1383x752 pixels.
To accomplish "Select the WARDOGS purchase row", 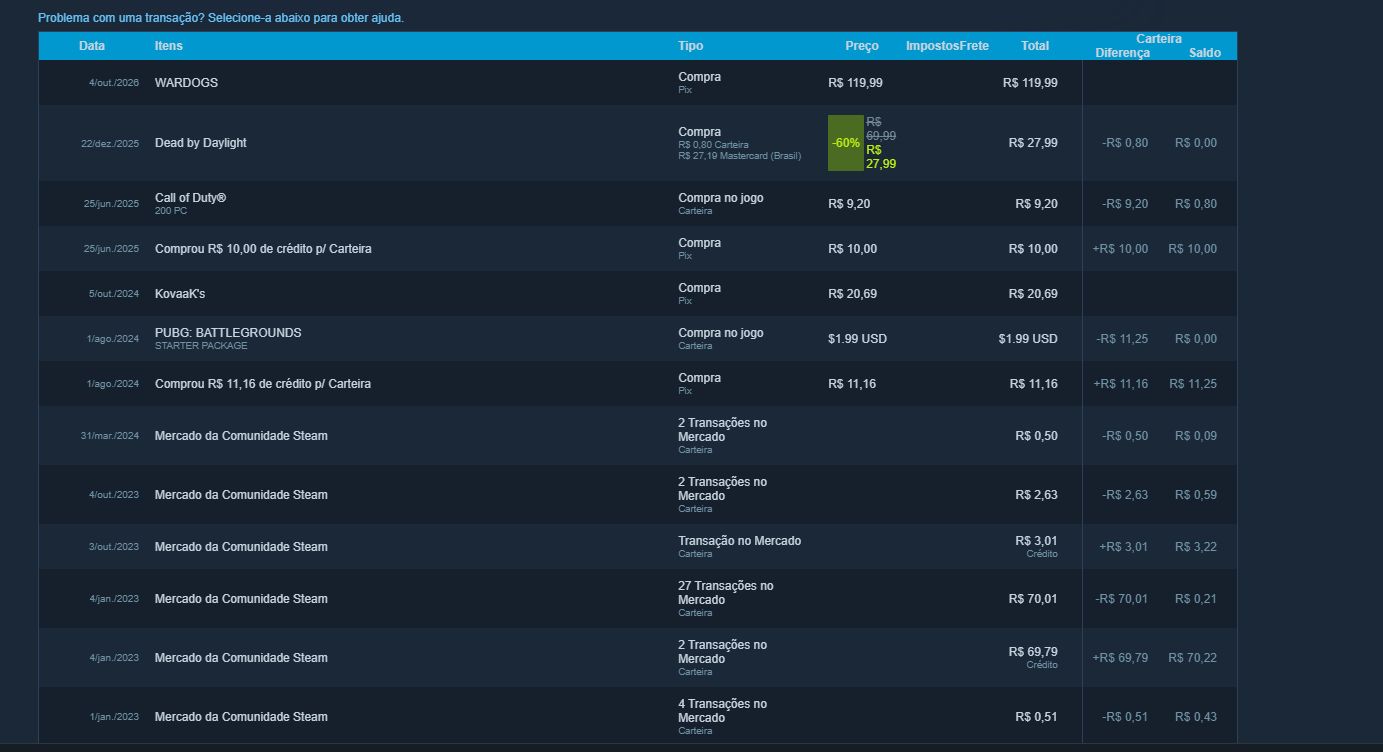I will (638, 83).
